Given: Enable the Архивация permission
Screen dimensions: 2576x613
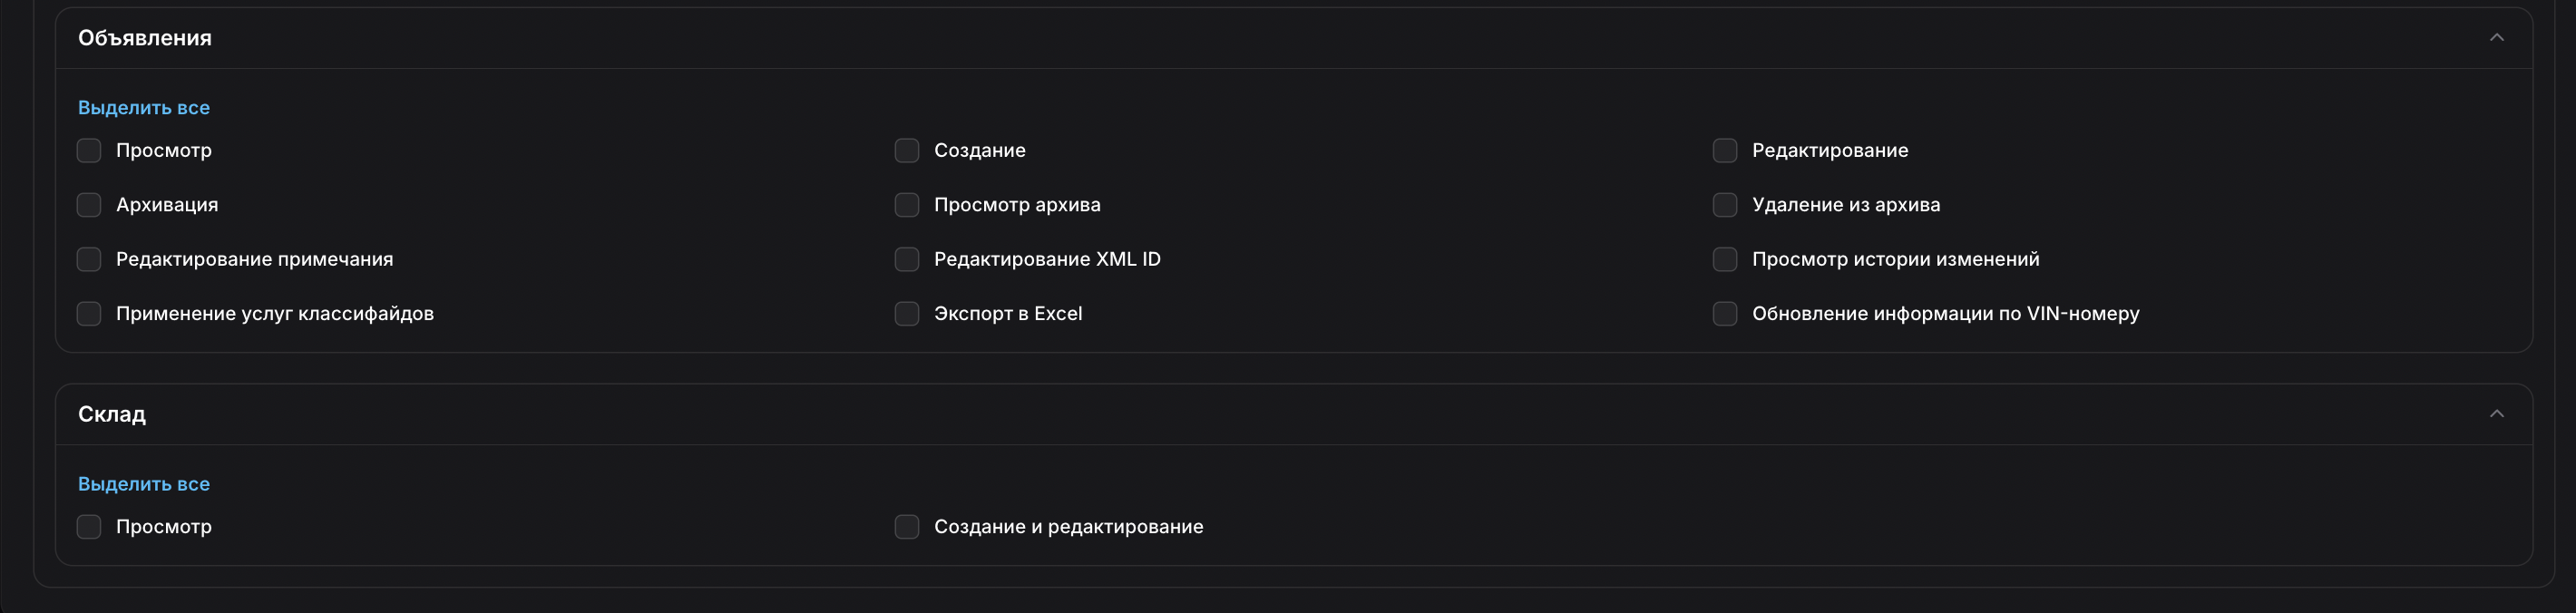Looking at the screenshot, I should pyautogui.click(x=89, y=205).
